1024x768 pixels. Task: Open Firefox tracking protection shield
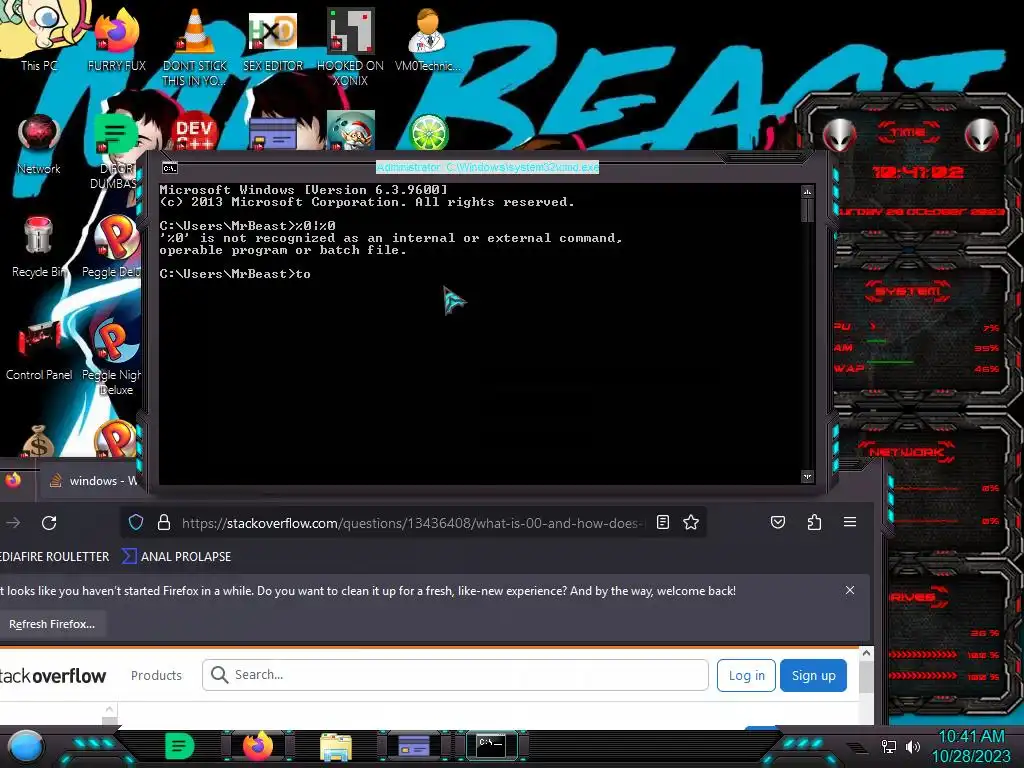(136, 522)
